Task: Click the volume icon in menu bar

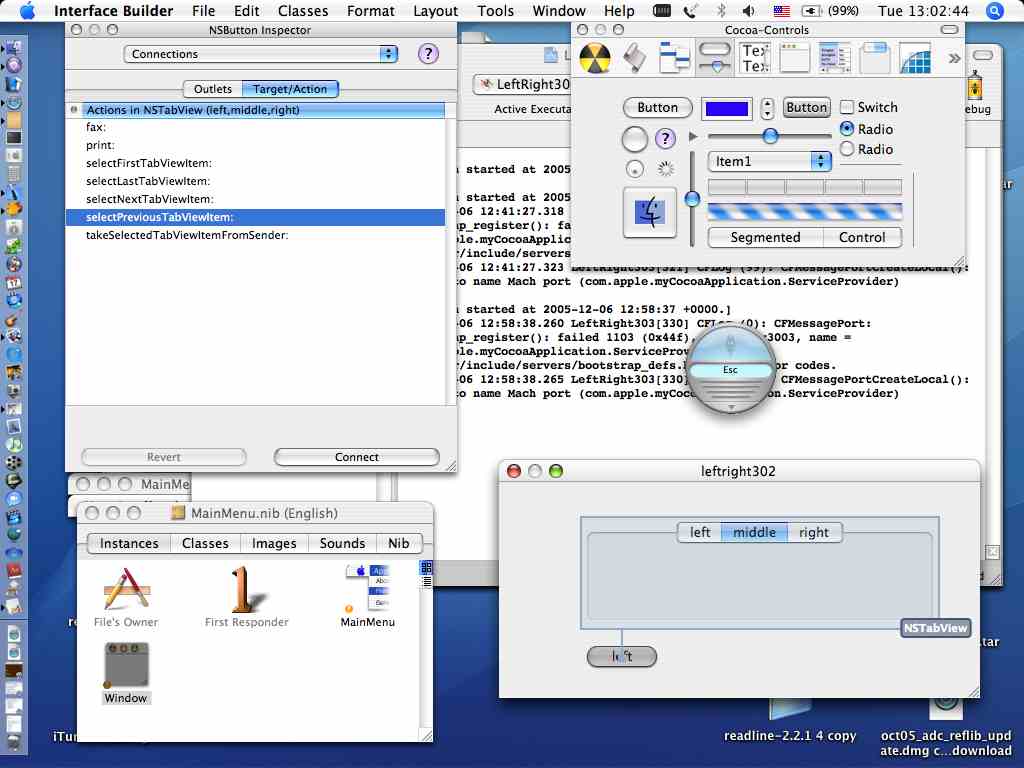Action: (x=748, y=11)
